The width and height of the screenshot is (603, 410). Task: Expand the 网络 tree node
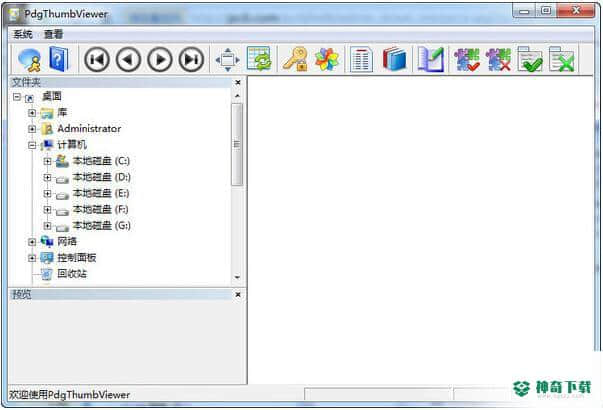[32, 242]
